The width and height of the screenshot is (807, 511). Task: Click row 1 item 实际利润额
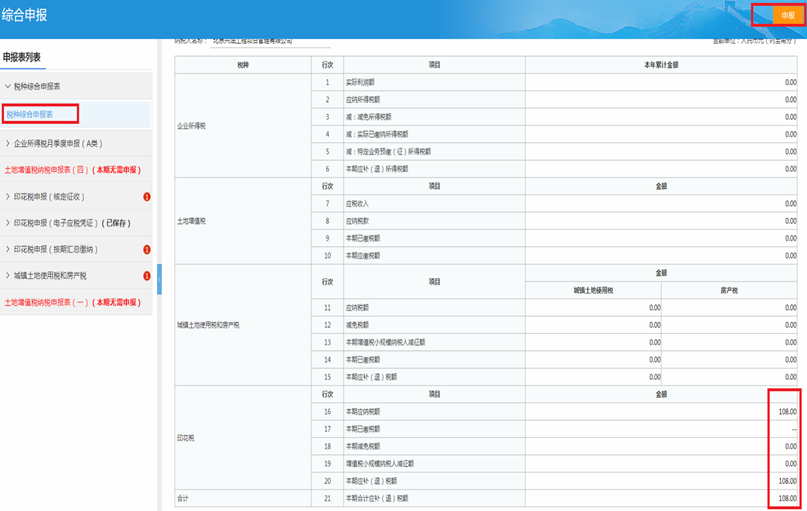(x=360, y=82)
